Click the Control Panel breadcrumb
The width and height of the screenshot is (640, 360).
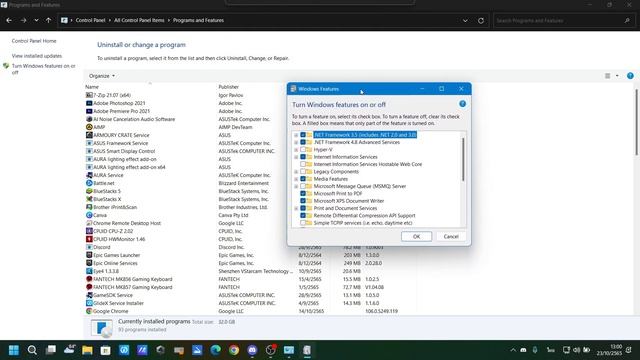pyautogui.click(x=90, y=20)
